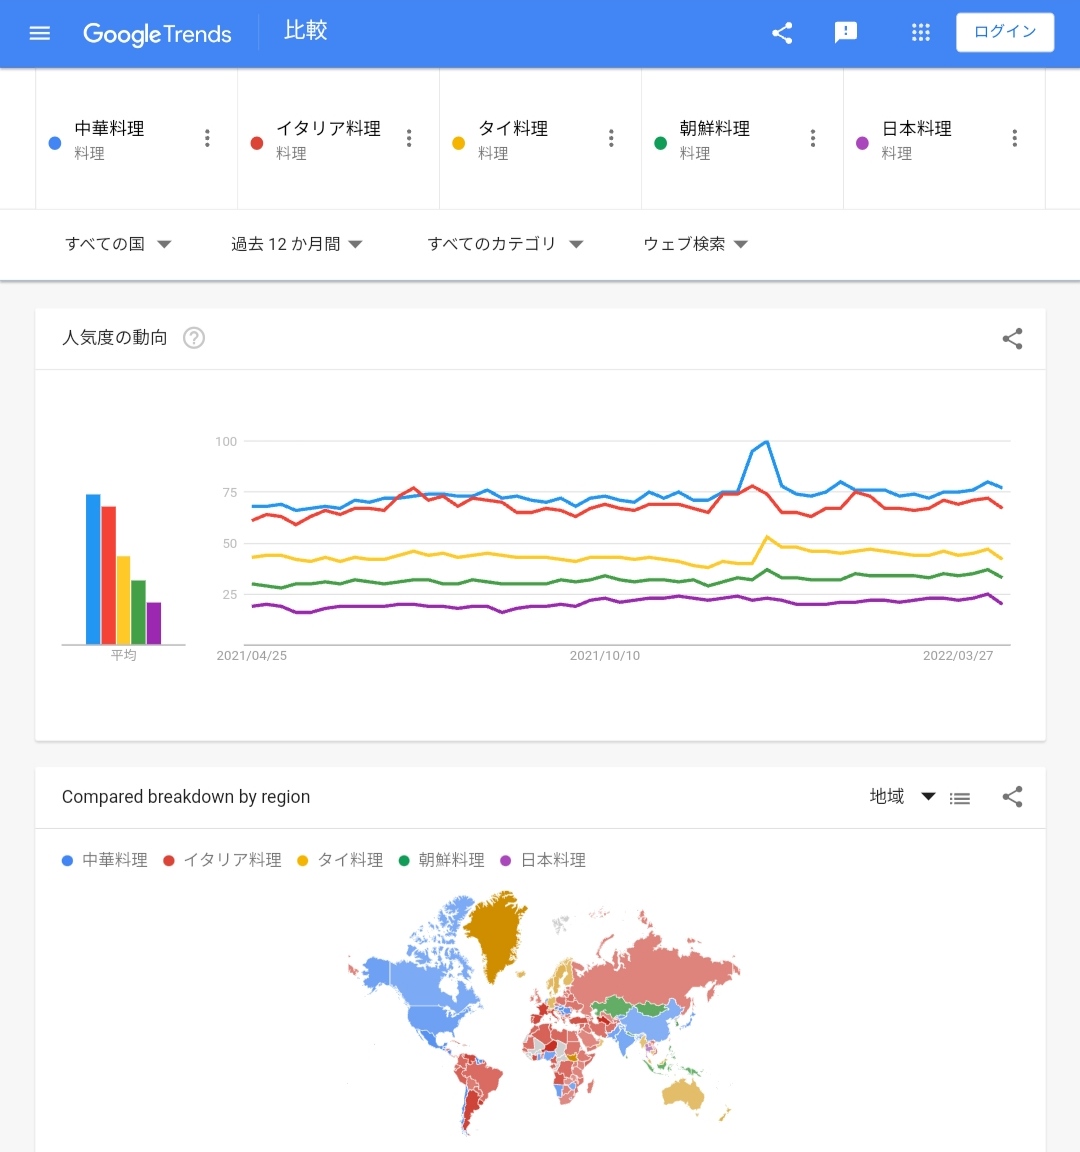
Task: Open more options for 日本料理
Action: [1015, 138]
